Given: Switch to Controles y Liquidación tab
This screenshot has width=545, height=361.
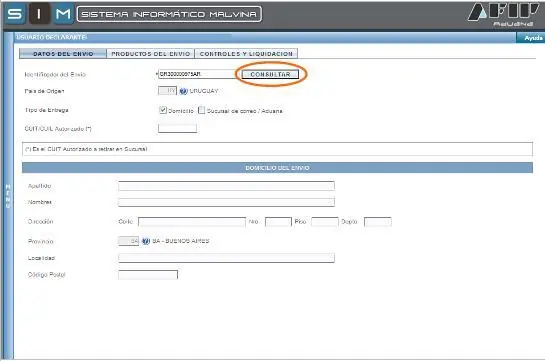Looking at the screenshot, I should (246, 54).
